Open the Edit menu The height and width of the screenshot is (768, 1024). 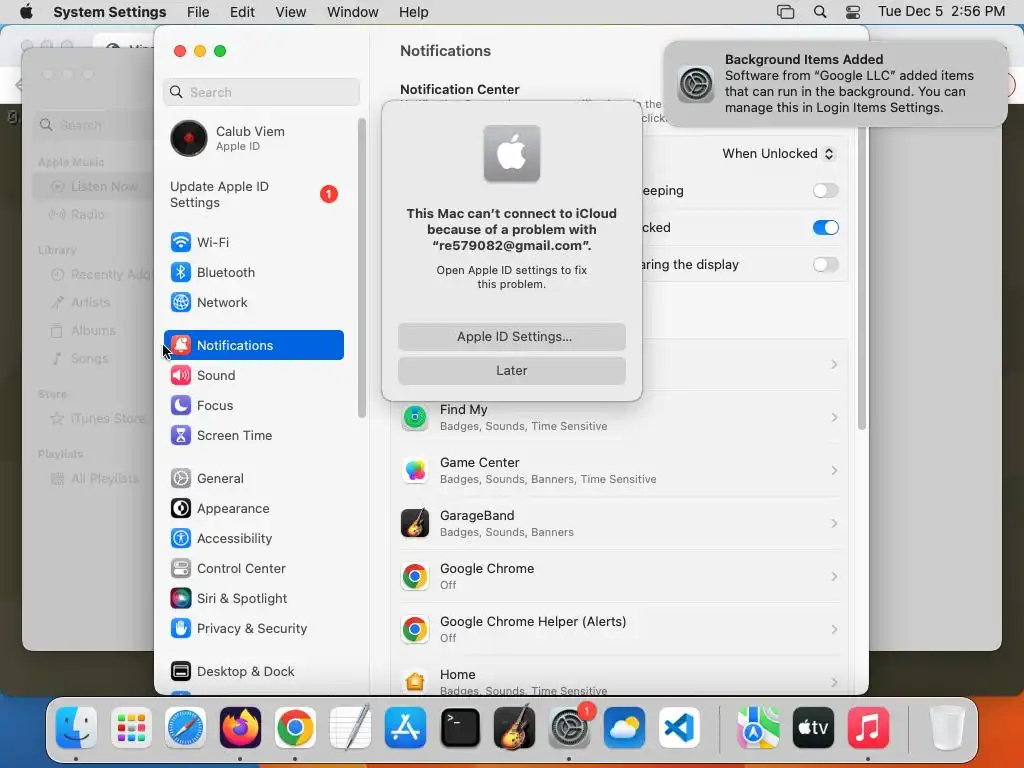click(242, 12)
